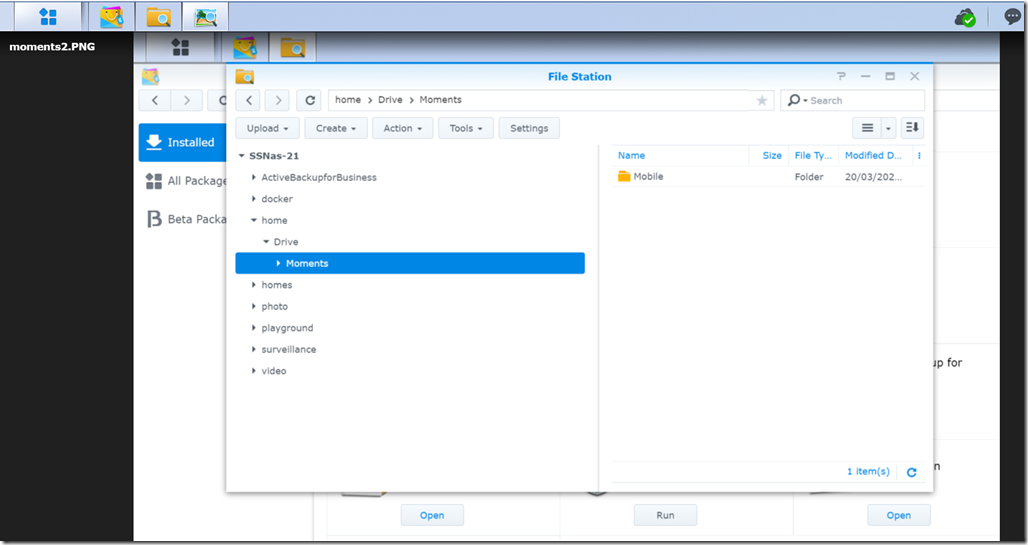Open File Station help question mark

click(x=841, y=76)
